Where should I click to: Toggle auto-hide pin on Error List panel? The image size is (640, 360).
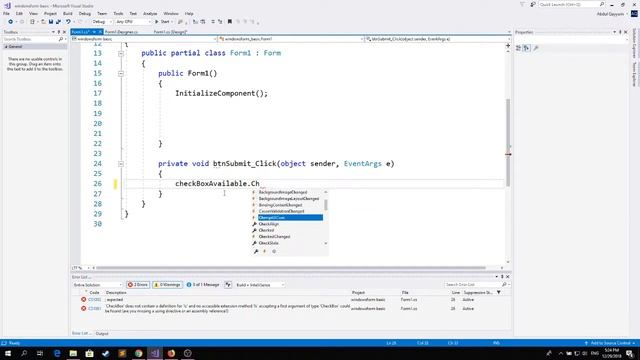point(502,277)
